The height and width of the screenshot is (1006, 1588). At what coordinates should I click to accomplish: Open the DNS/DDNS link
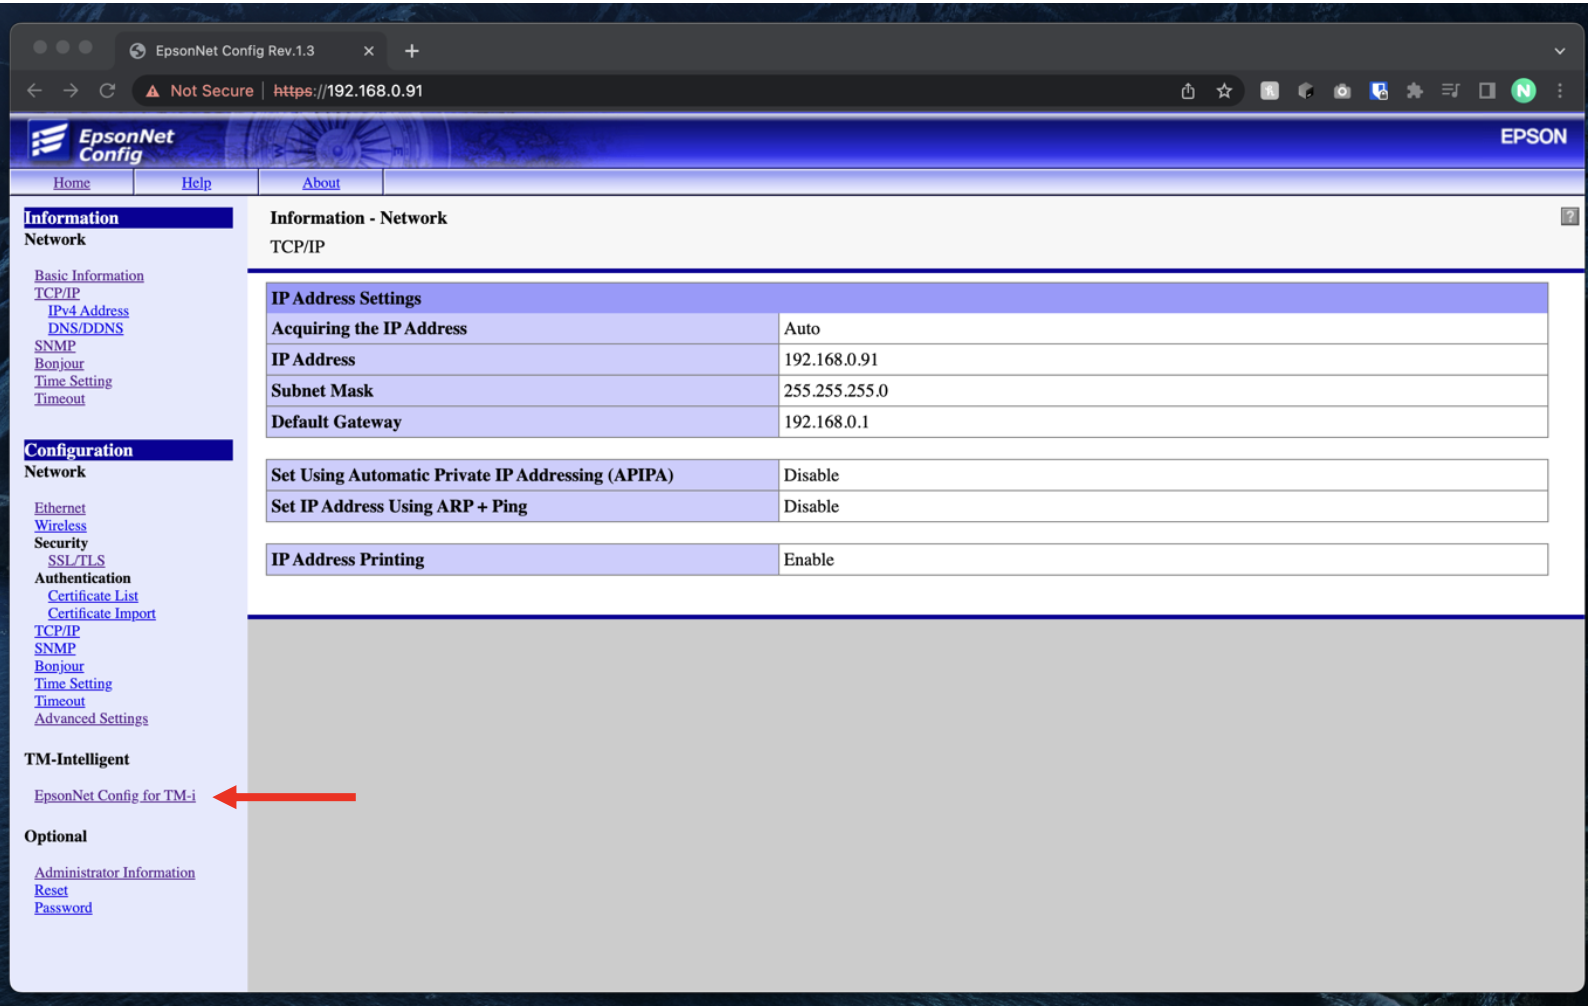pos(85,328)
